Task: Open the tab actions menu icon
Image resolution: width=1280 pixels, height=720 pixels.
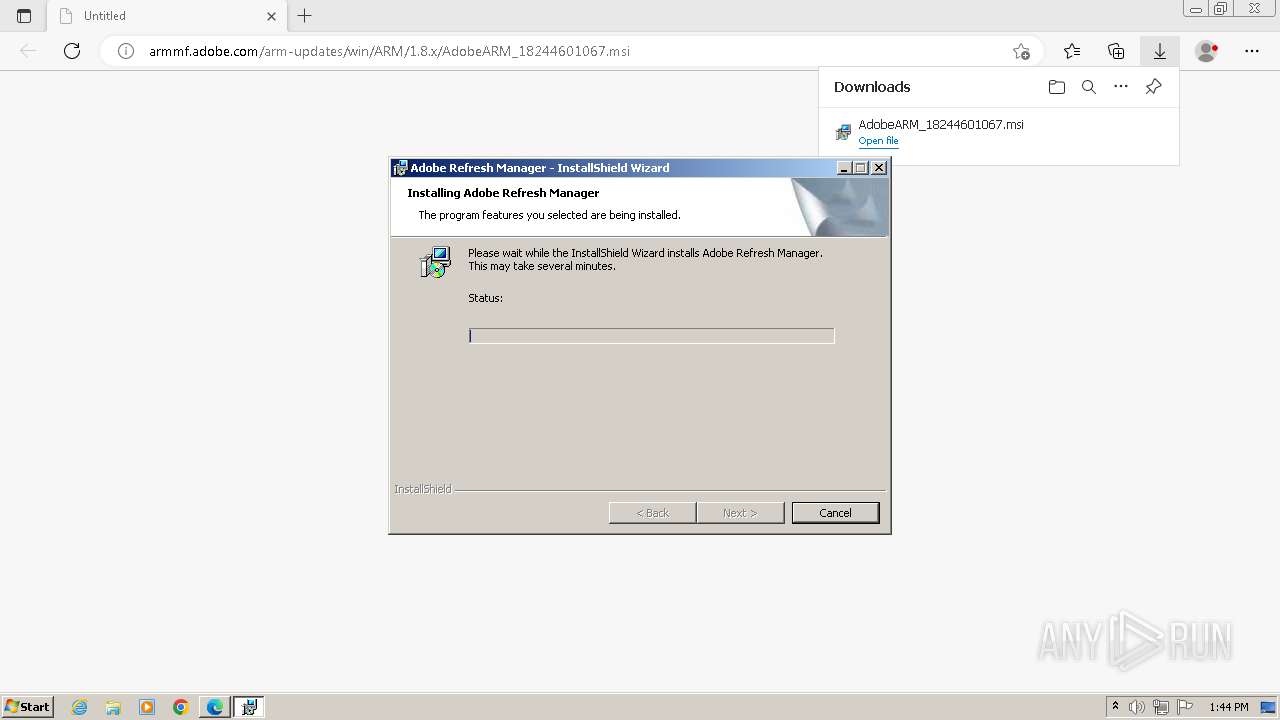Action: pyautogui.click(x=24, y=16)
